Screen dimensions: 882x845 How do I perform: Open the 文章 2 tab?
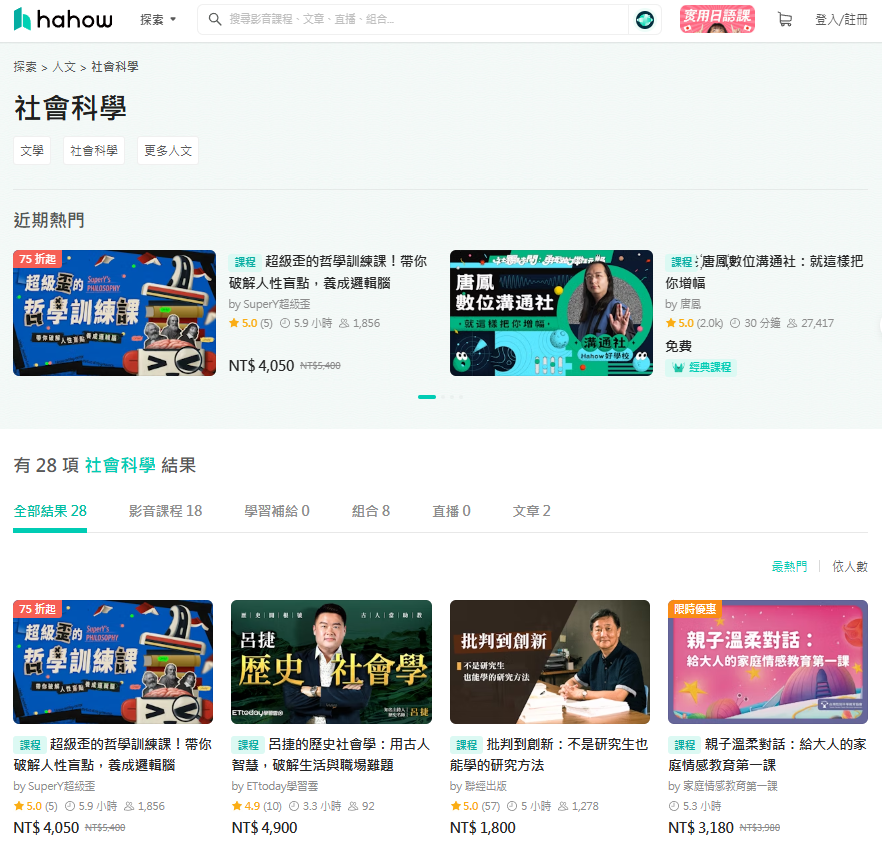tap(531, 511)
